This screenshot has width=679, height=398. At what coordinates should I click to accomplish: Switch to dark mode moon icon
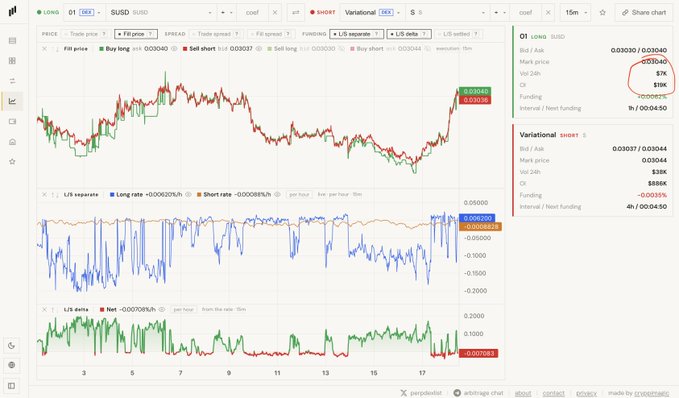pos(12,346)
